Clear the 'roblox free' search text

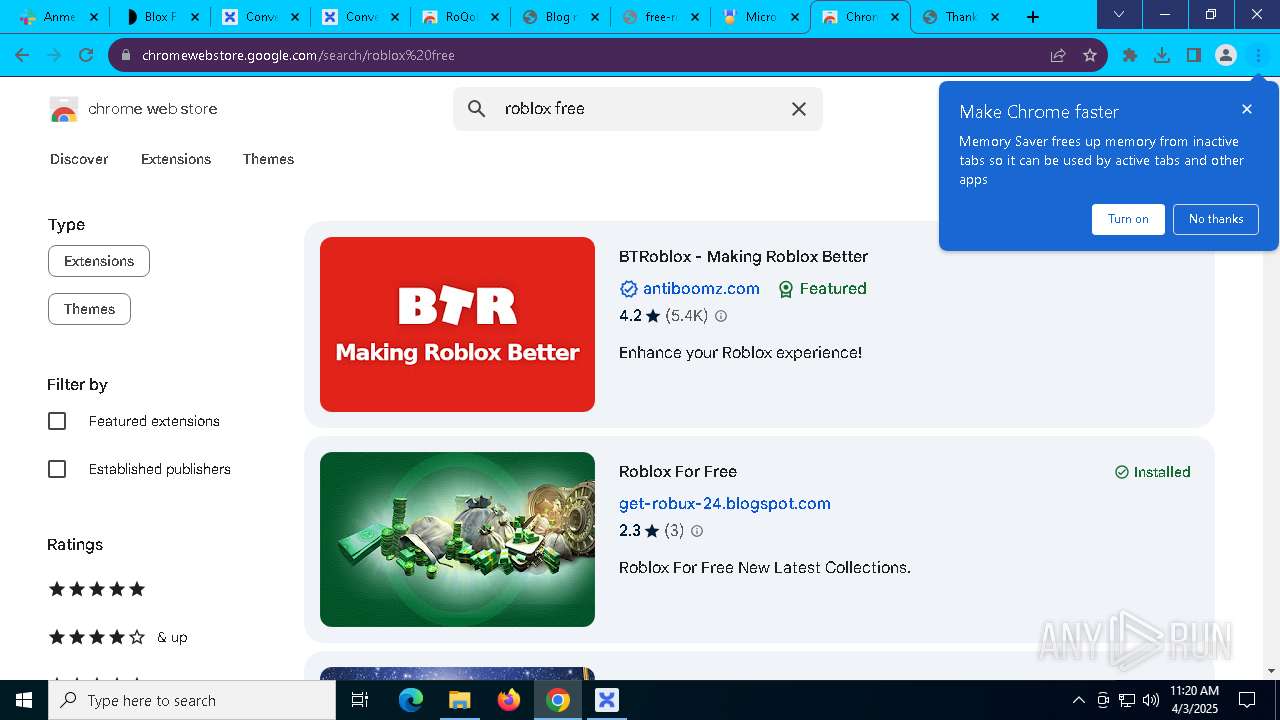pos(799,108)
